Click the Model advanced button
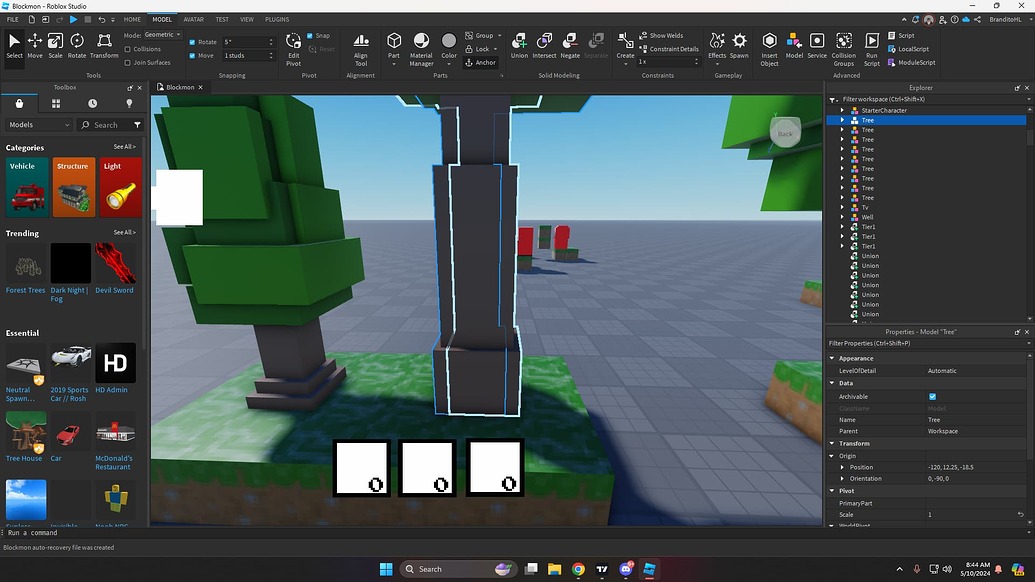1035x582 pixels. pos(794,46)
